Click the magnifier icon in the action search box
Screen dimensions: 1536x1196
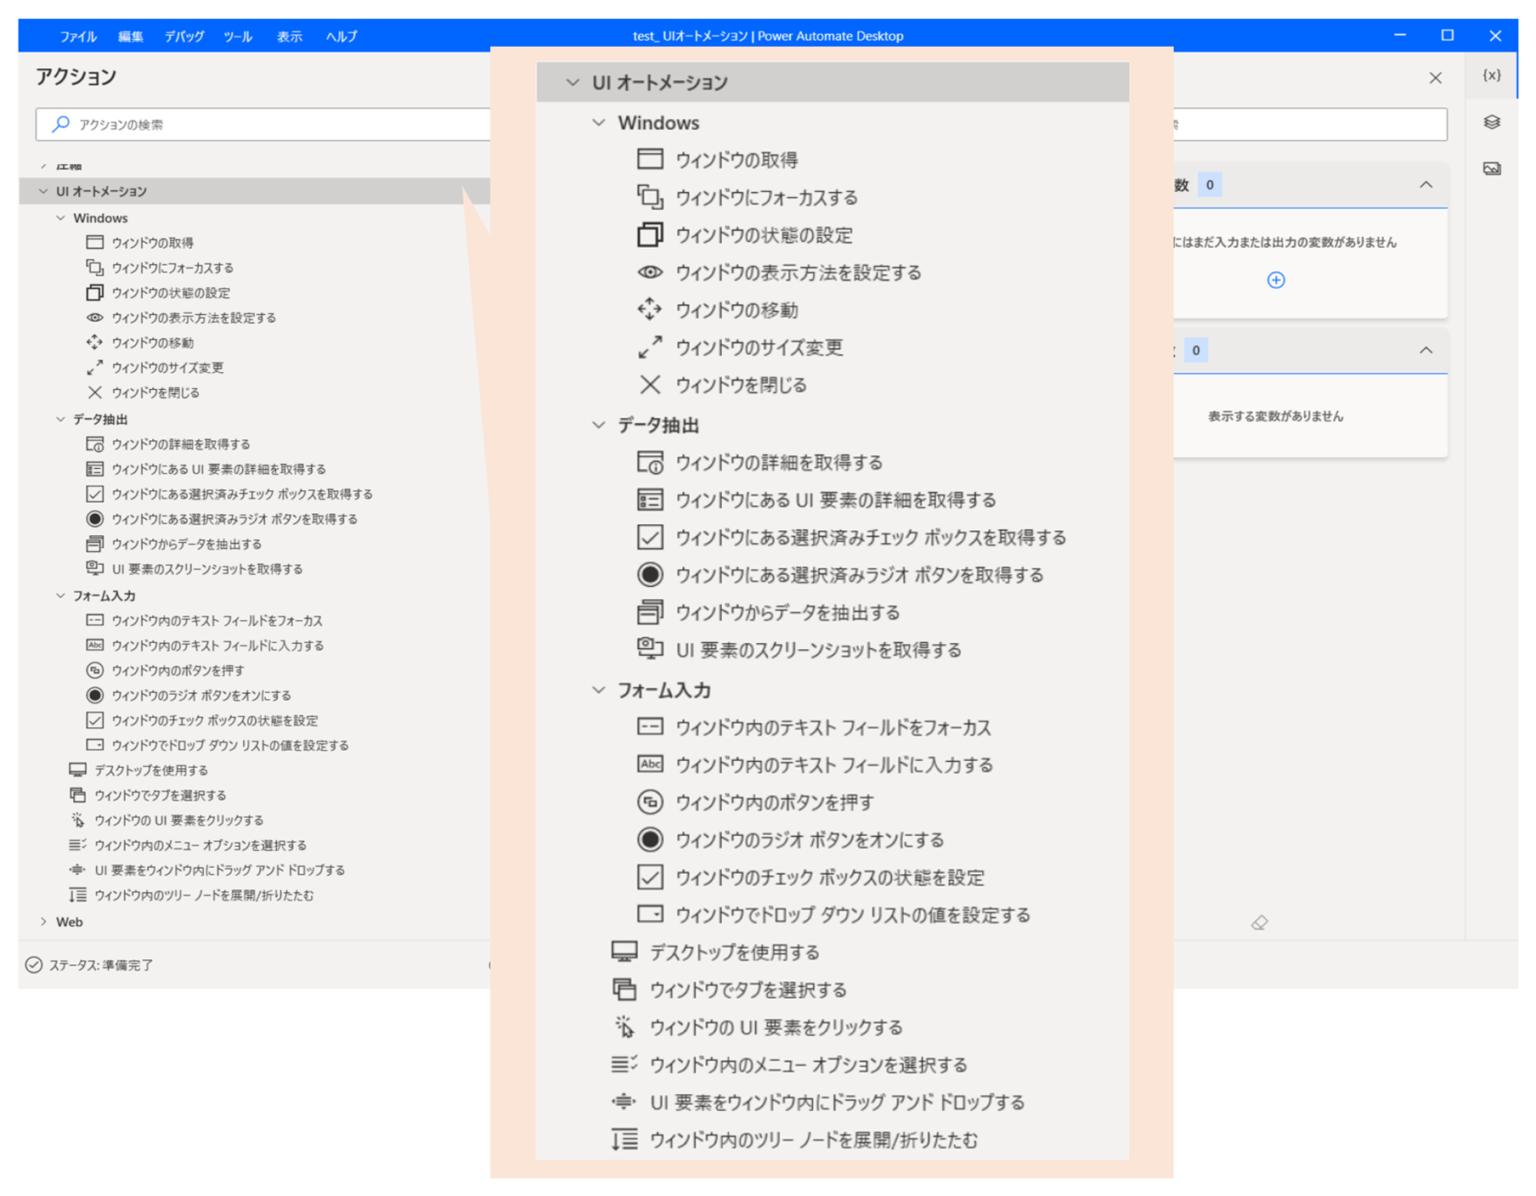tap(60, 124)
